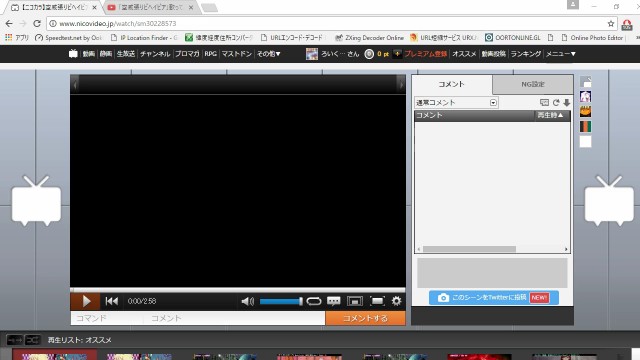Screen dimensions: 640x360
Task: Expand the その他 menu in header
Action: 268,54
